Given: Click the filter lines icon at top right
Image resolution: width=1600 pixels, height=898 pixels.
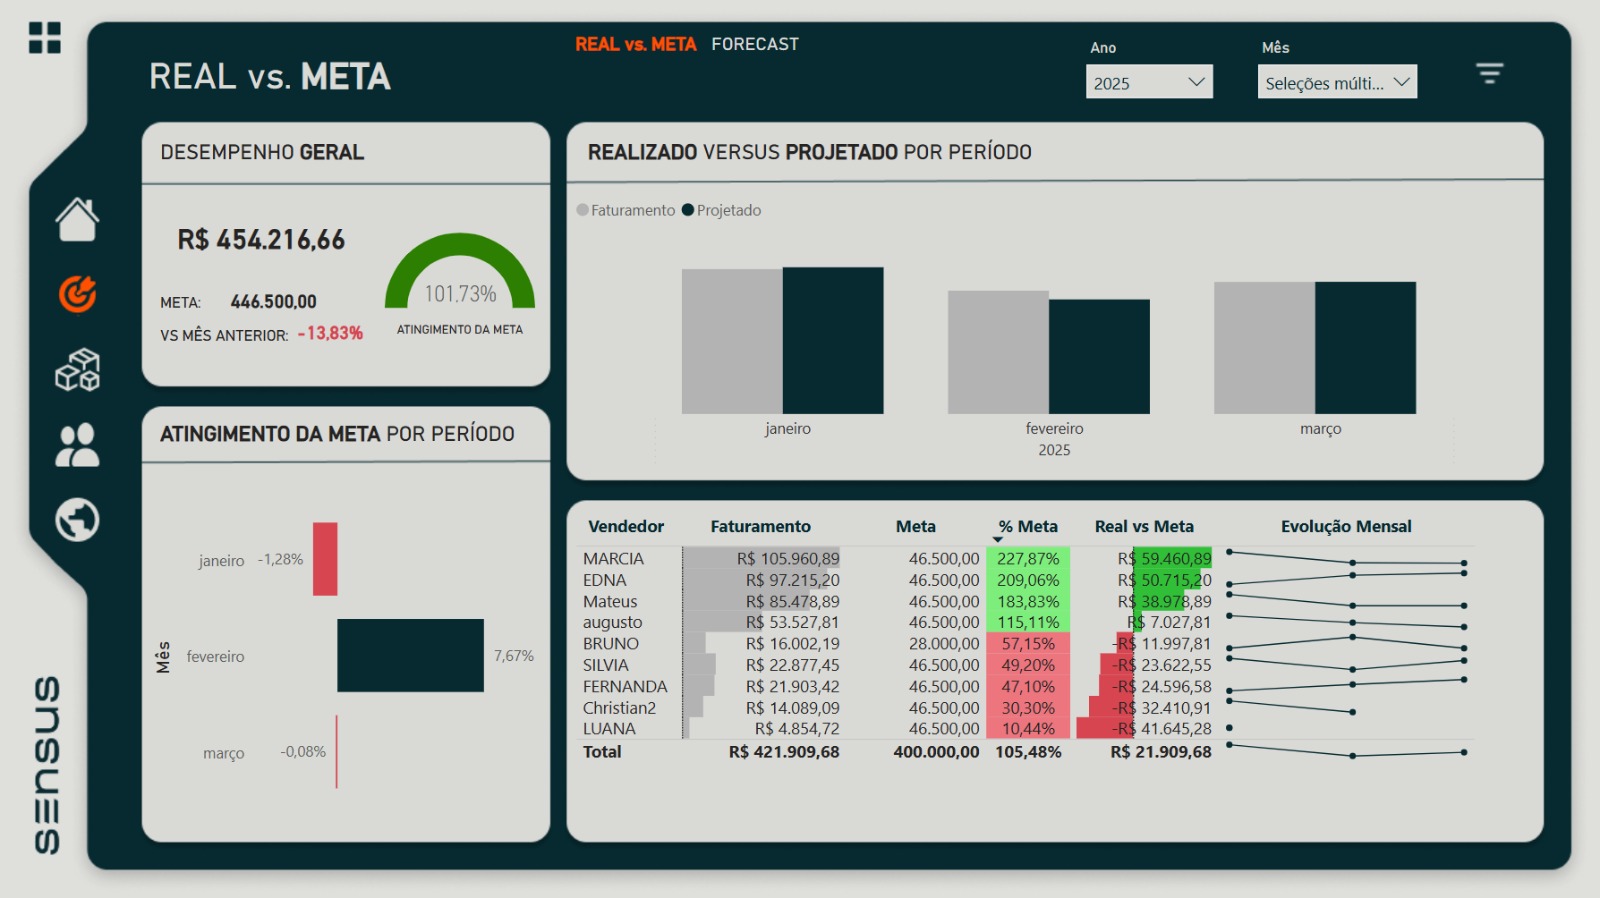Looking at the screenshot, I should pos(1489,73).
